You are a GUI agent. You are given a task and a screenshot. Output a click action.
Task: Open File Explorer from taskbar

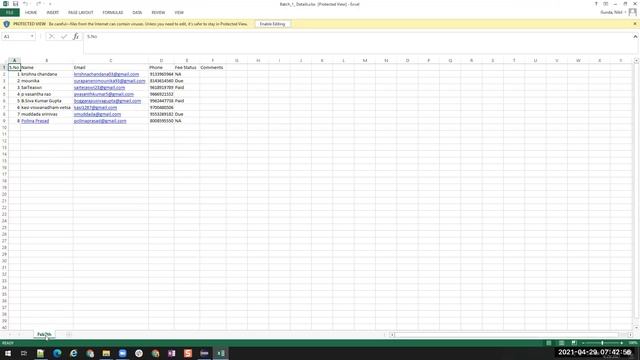click(x=106, y=353)
